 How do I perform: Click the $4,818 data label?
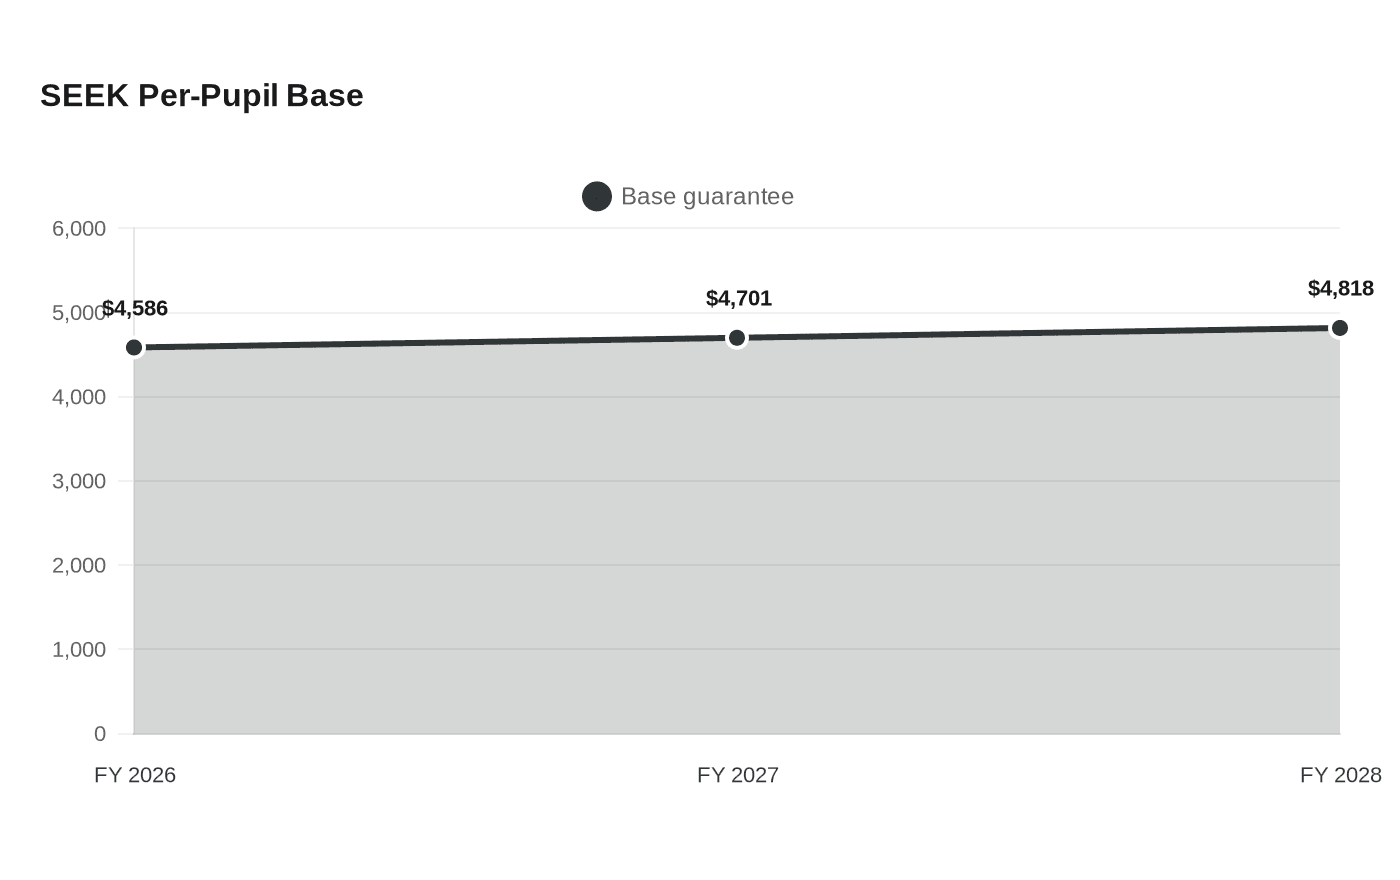1341,289
